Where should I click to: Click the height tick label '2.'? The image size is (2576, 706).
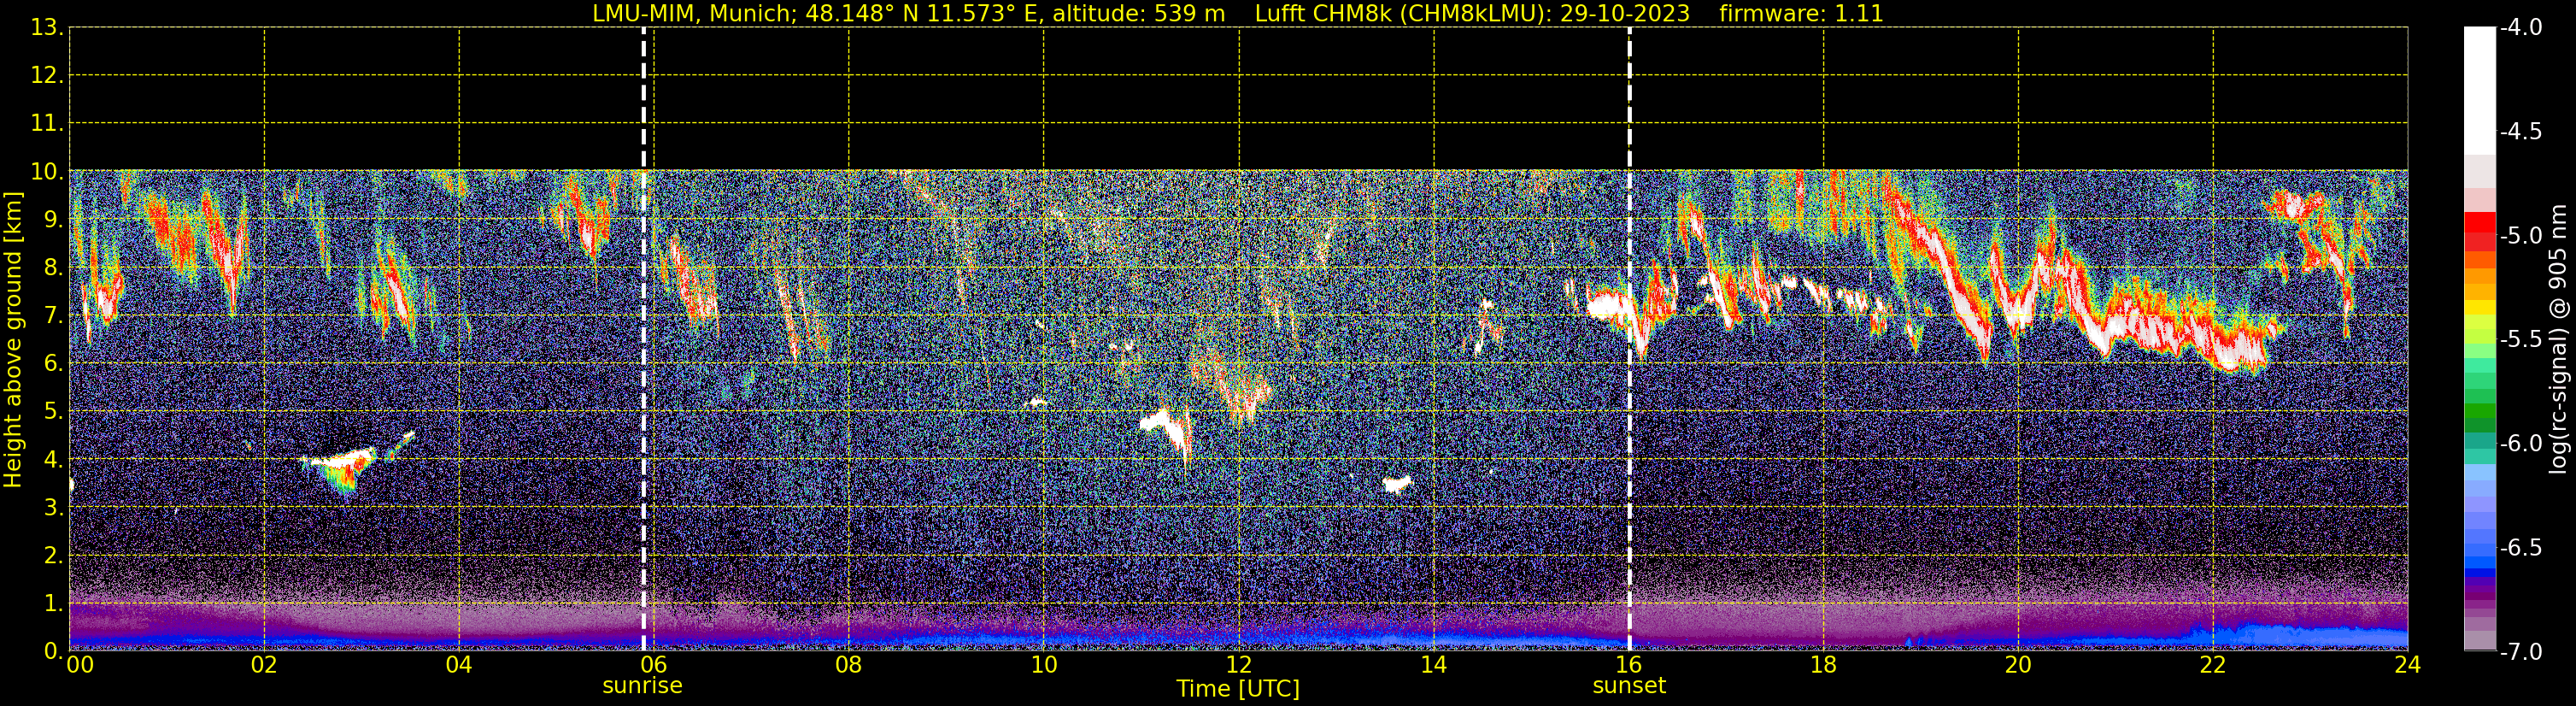[x=54, y=556]
